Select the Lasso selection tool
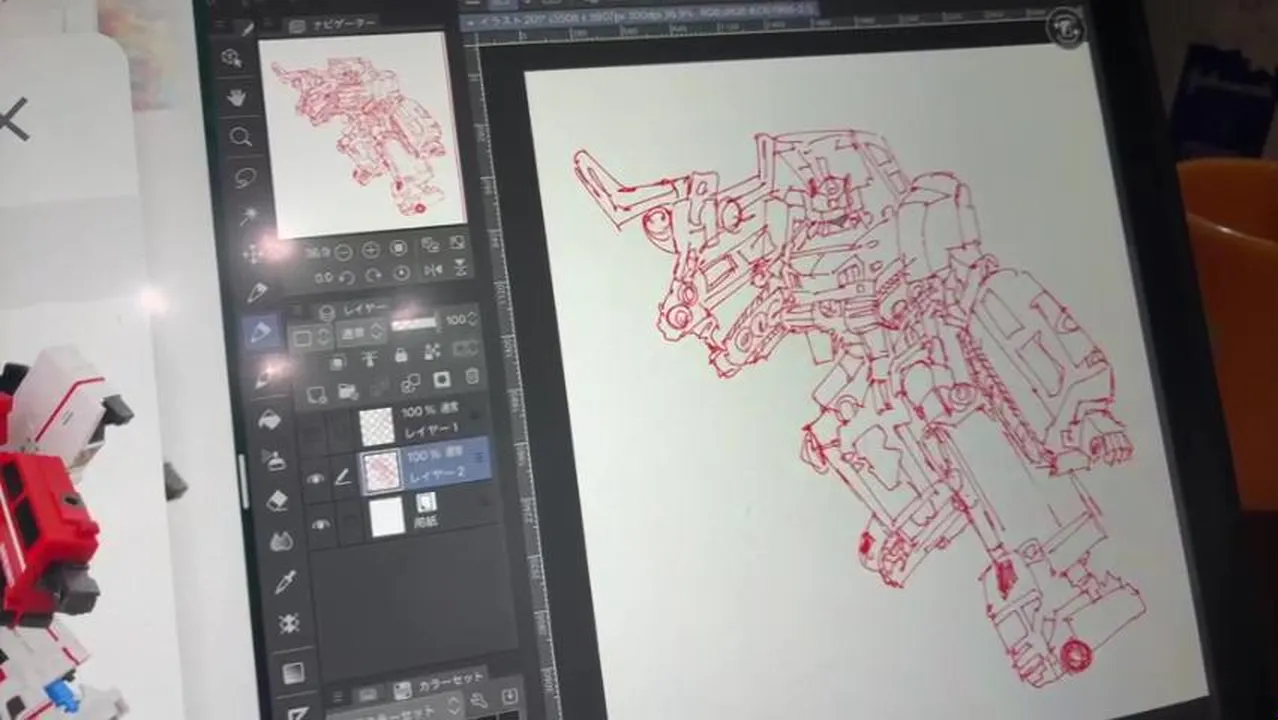The image size is (1278, 720). 244,177
